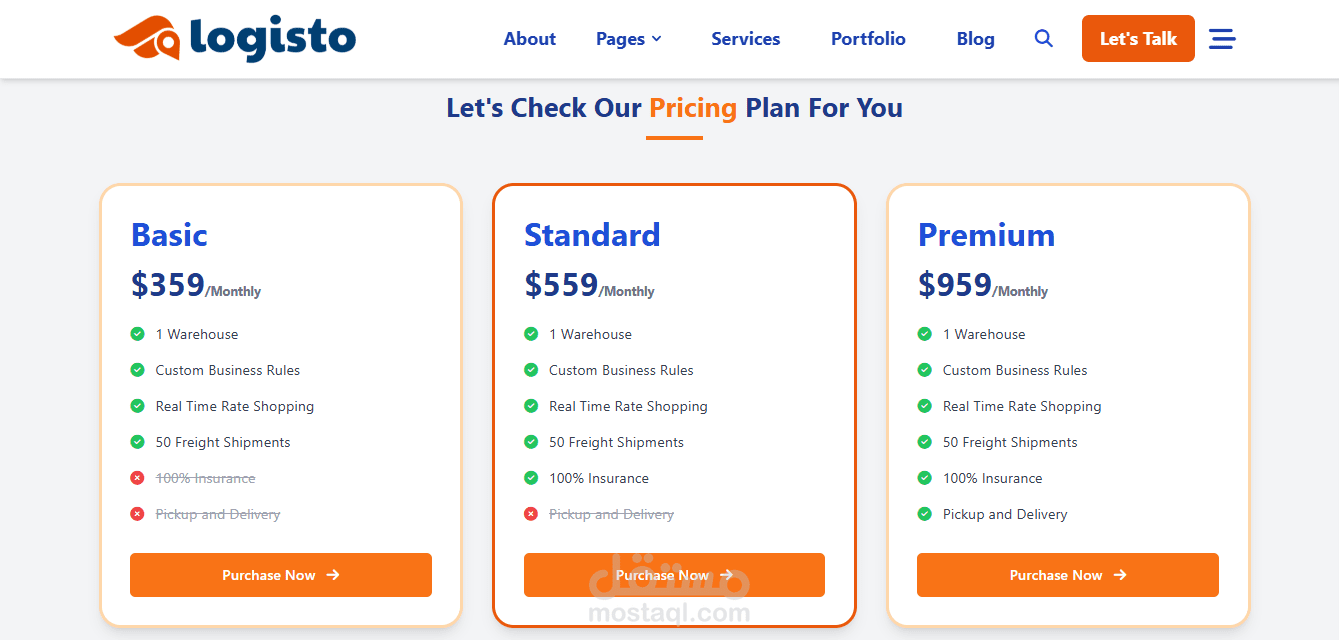Click arrow icon on Premium Purchase Now
The height and width of the screenshot is (640, 1339).
click(x=1120, y=575)
